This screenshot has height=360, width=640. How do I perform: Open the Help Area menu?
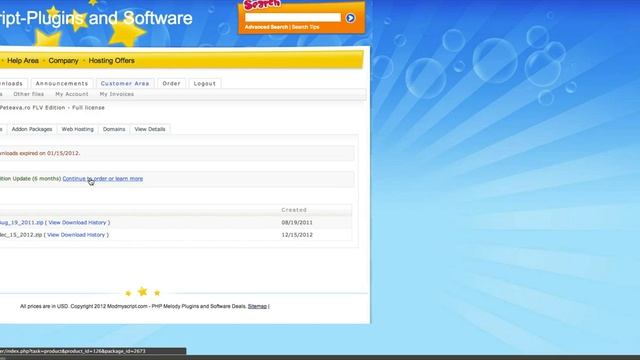(x=23, y=60)
